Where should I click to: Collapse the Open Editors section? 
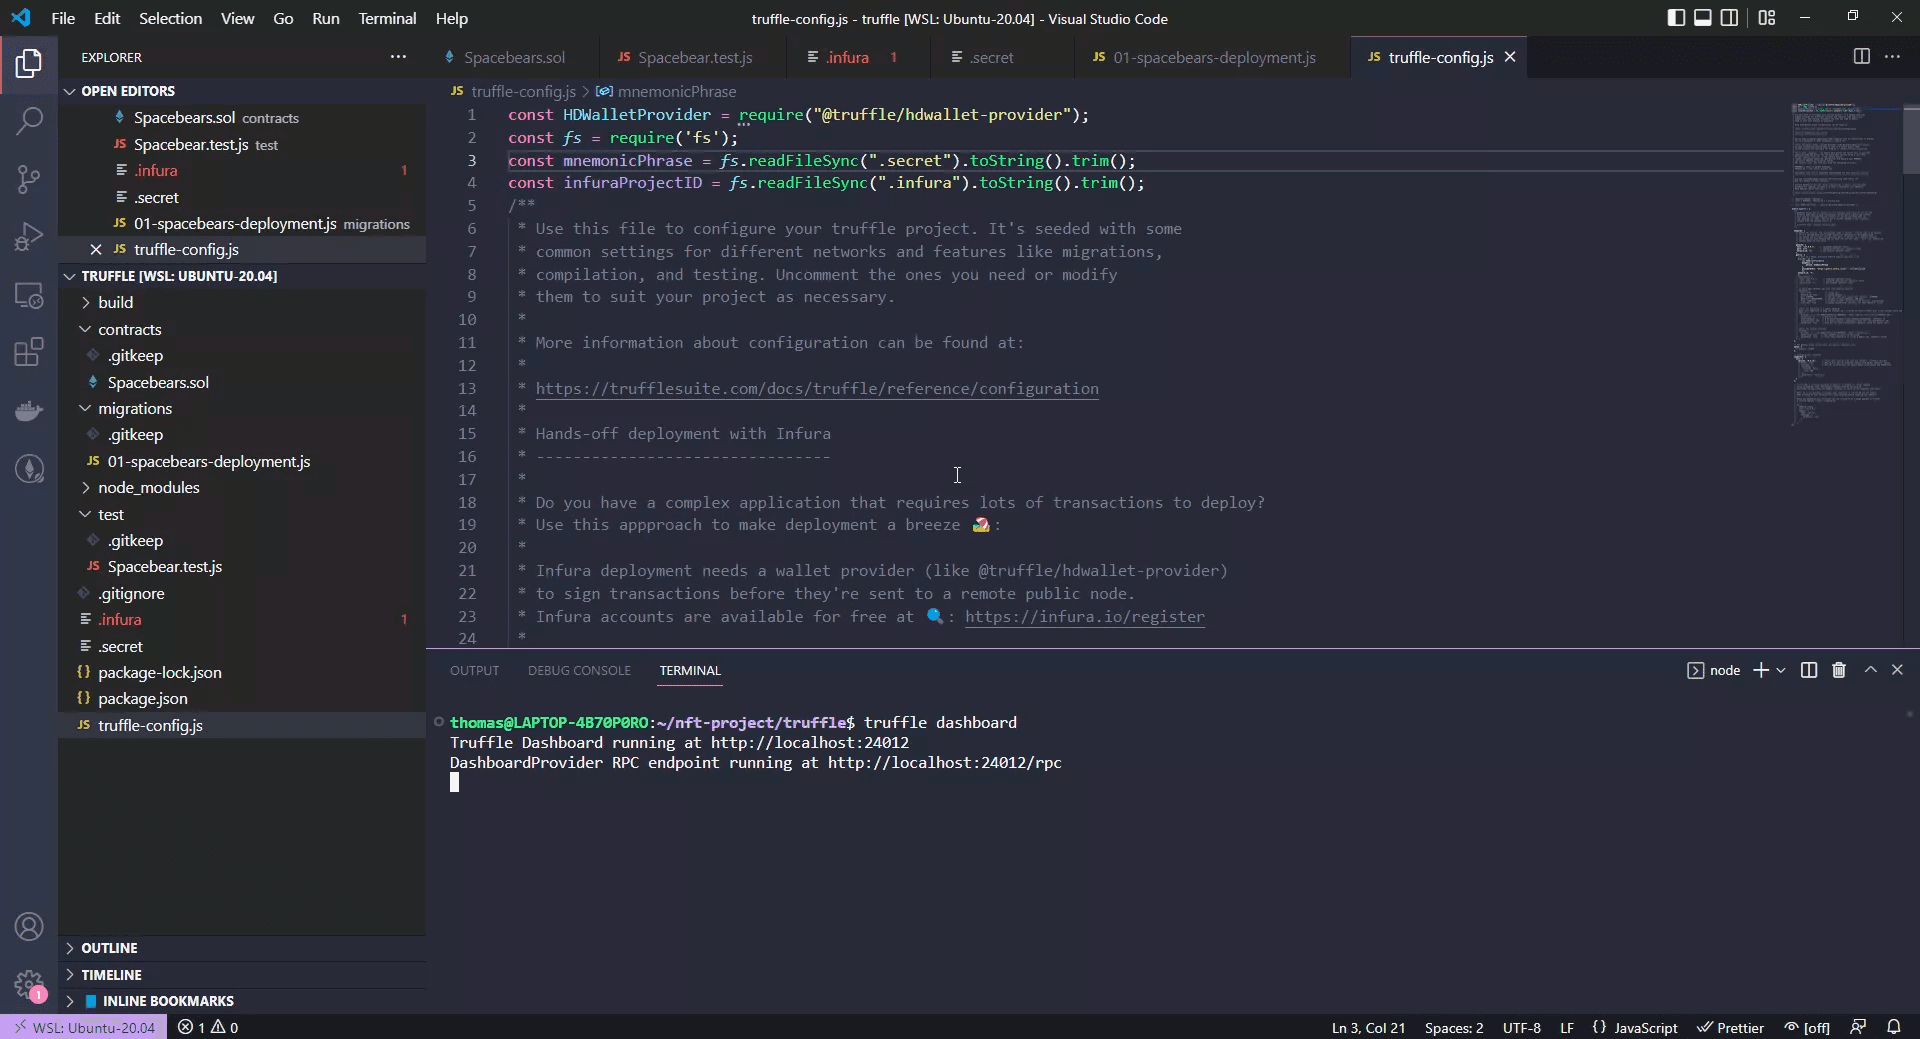pos(242,91)
